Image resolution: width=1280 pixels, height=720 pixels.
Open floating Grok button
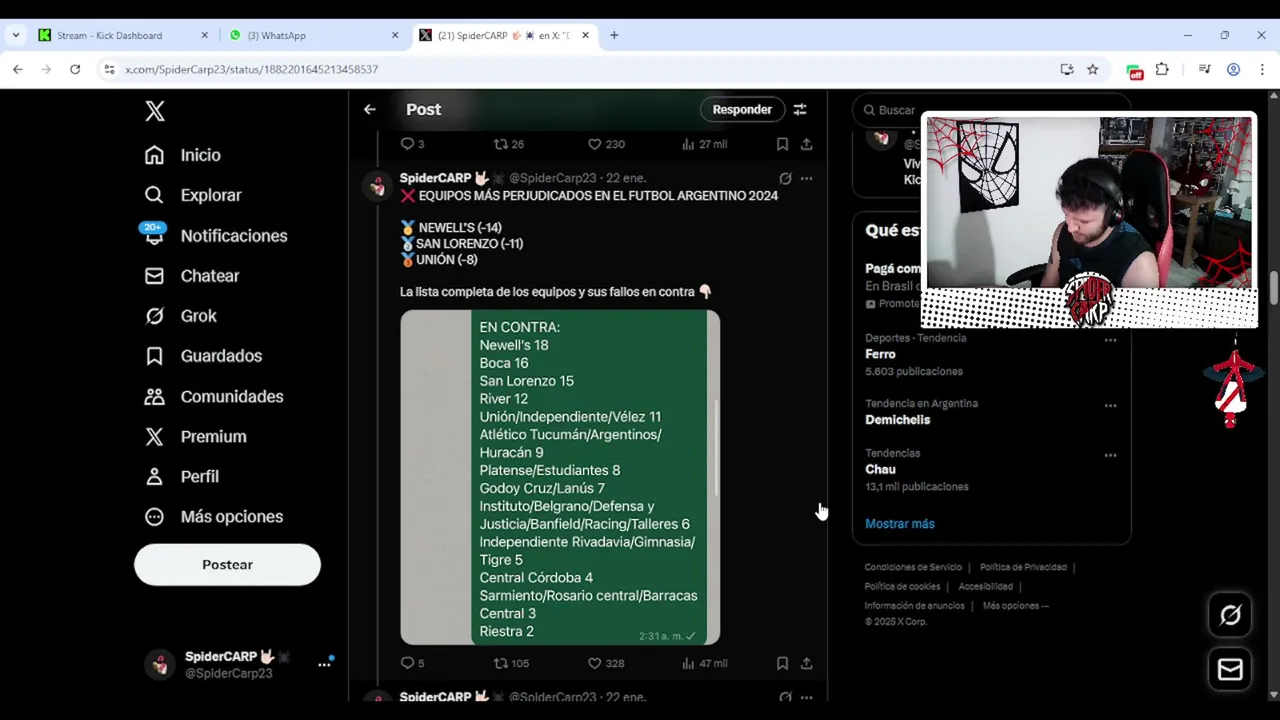tap(1230, 616)
